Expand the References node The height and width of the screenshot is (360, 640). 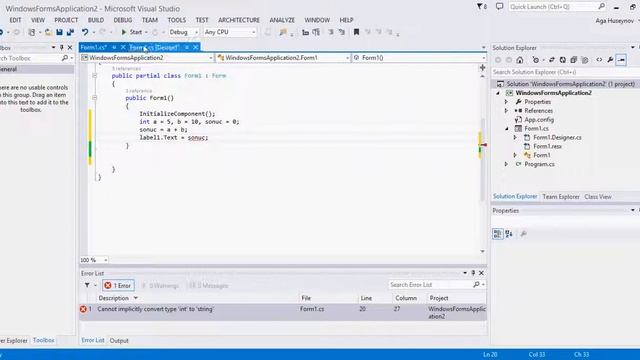click(506, 111)
